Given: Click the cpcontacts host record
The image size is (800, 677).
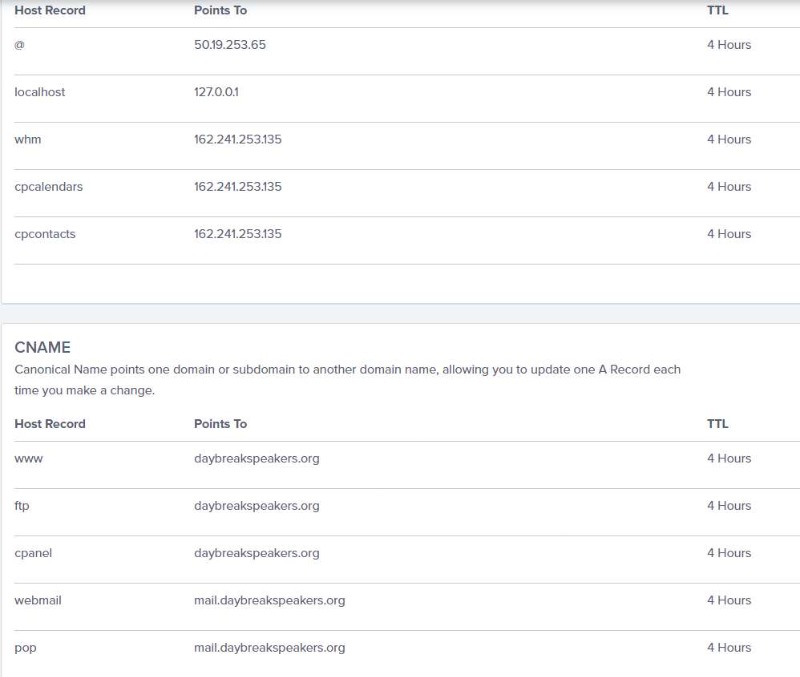Looking at the screenshot, I should coord(45,234).
